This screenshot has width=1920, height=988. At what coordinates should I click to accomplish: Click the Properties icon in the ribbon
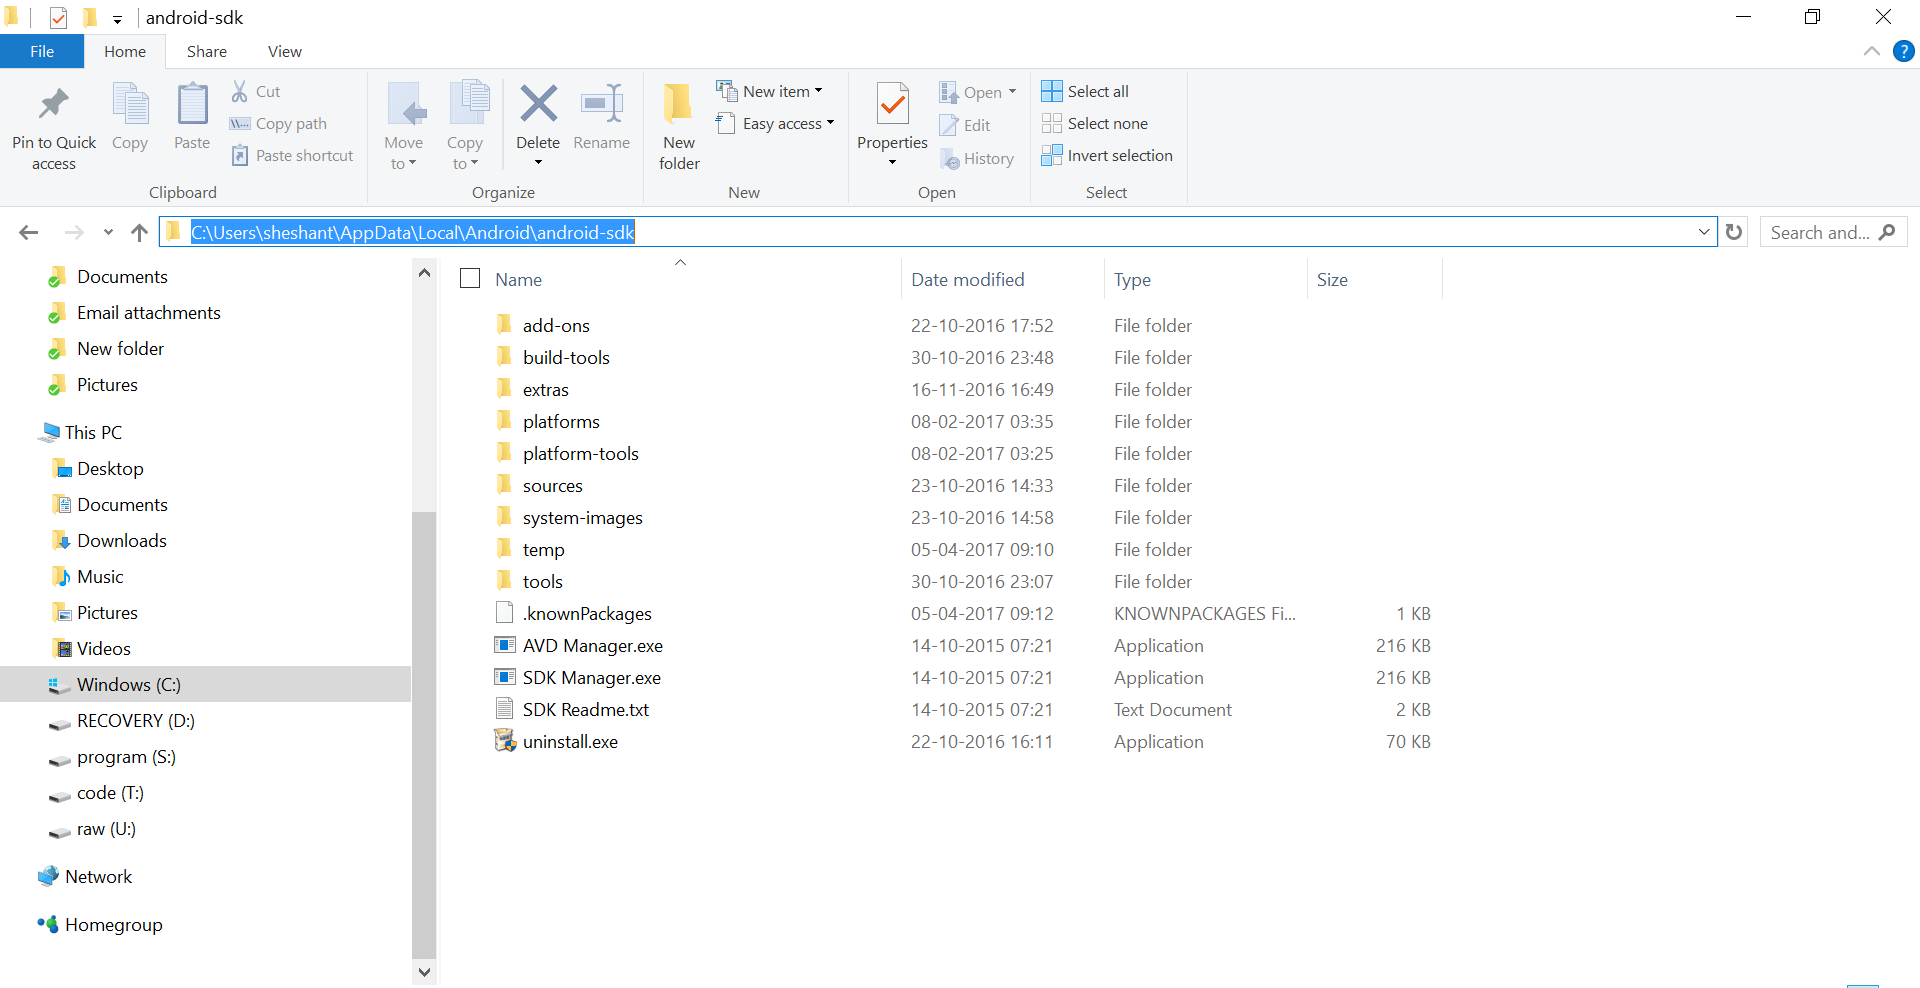tap(892, 104)
